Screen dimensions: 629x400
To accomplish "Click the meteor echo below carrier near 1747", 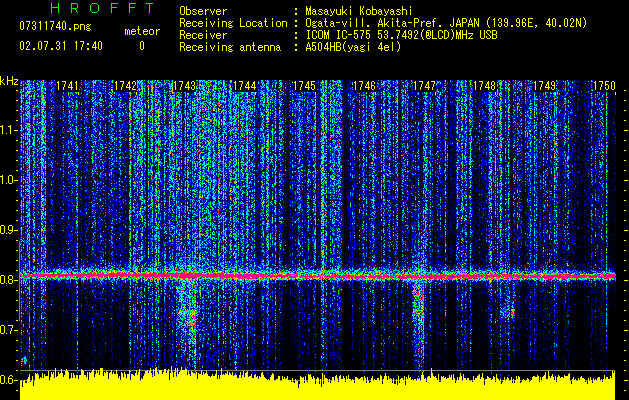I will [418, 317].
